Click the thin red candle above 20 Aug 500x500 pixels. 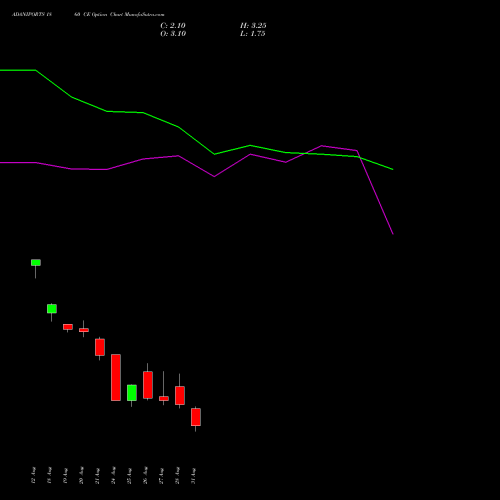84,330
